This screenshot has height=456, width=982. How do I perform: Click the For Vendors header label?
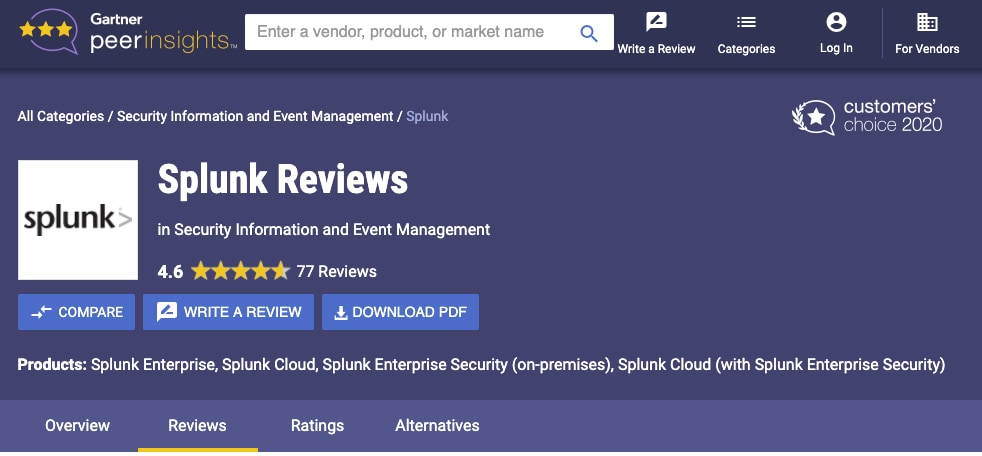pos(927,49)
